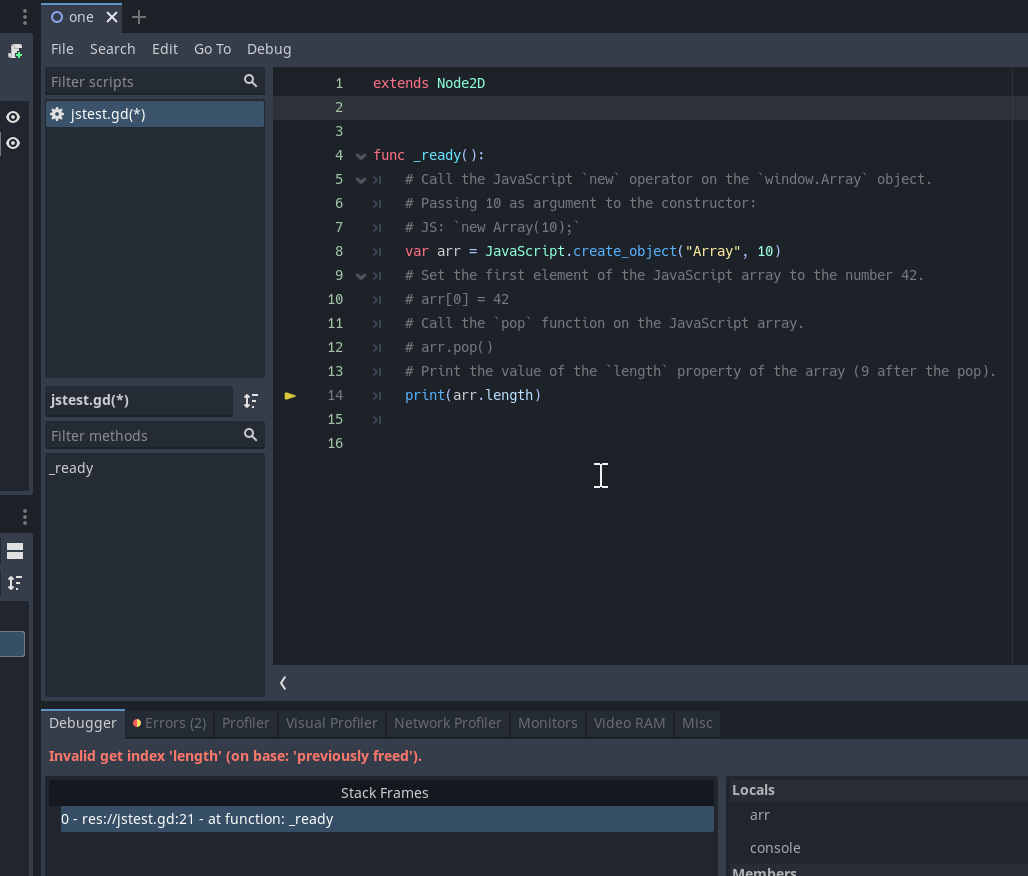Viewport: 1028px width, 876px height.
Task: Click the yellow execution arrow at line 14
Action: pos(290,395)
